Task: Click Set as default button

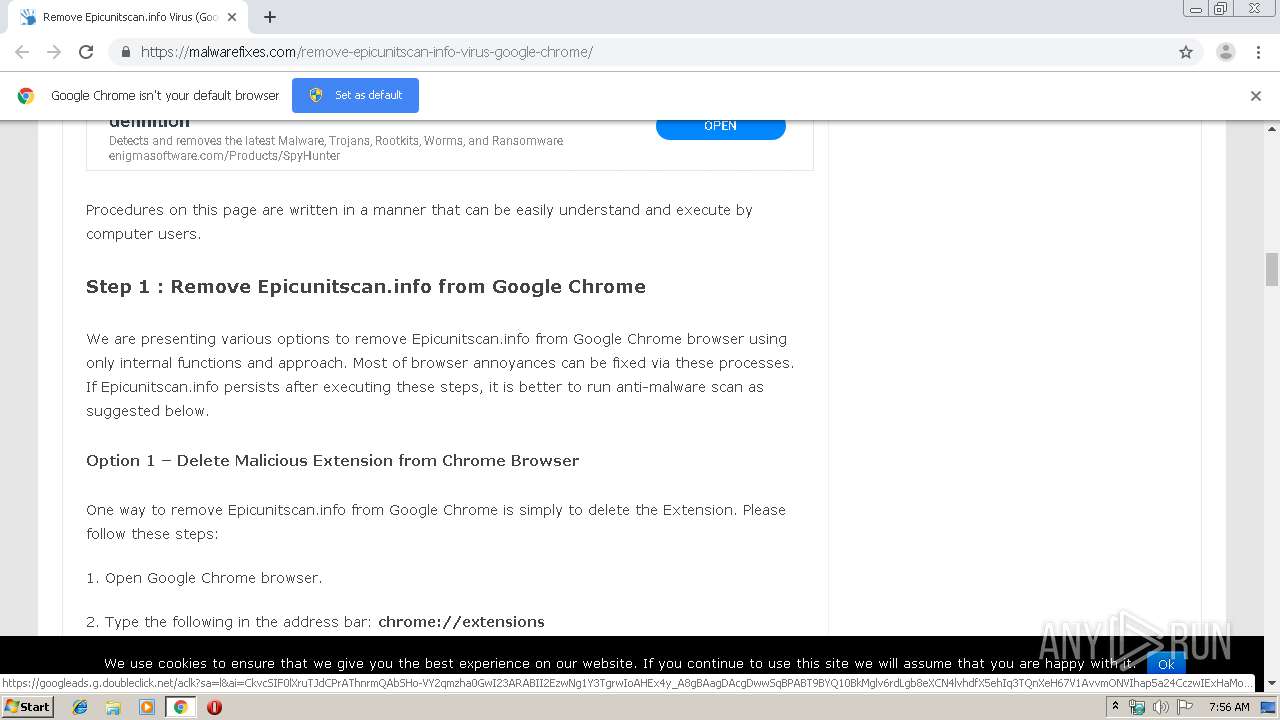Action: pyautogui.click(x=355, y=95)
